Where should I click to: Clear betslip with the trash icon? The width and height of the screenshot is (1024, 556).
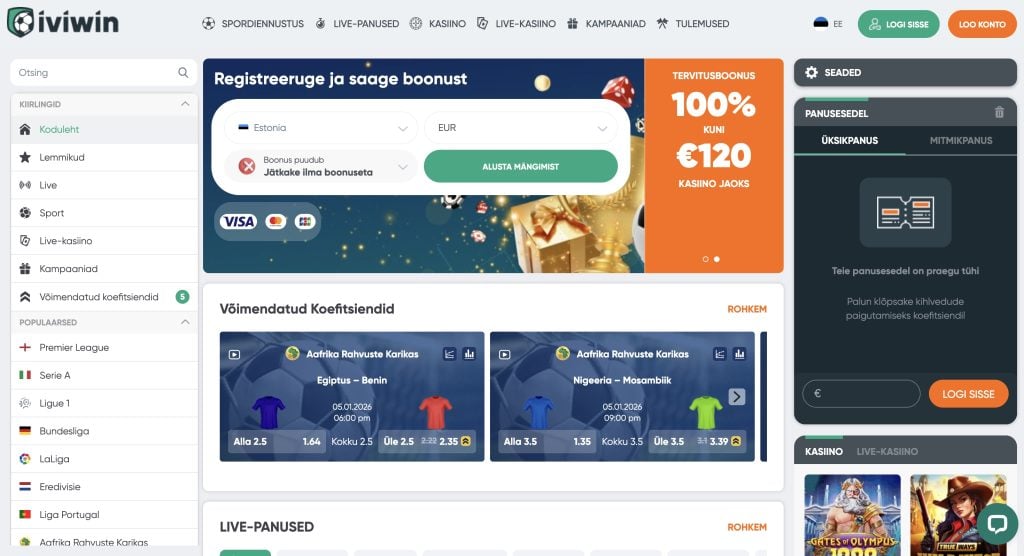pos(999,112)
